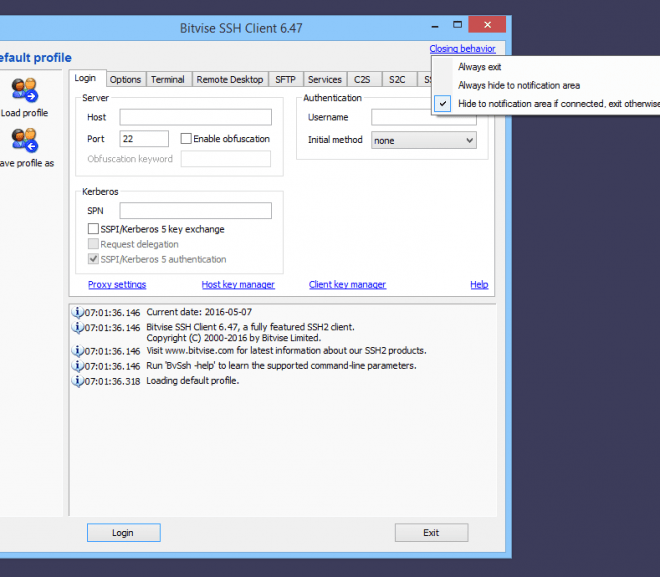This screenshot has height=577, width=660.
Task: Click log text 'Current date: 2016-05-07'
Action: click(199, 312)
